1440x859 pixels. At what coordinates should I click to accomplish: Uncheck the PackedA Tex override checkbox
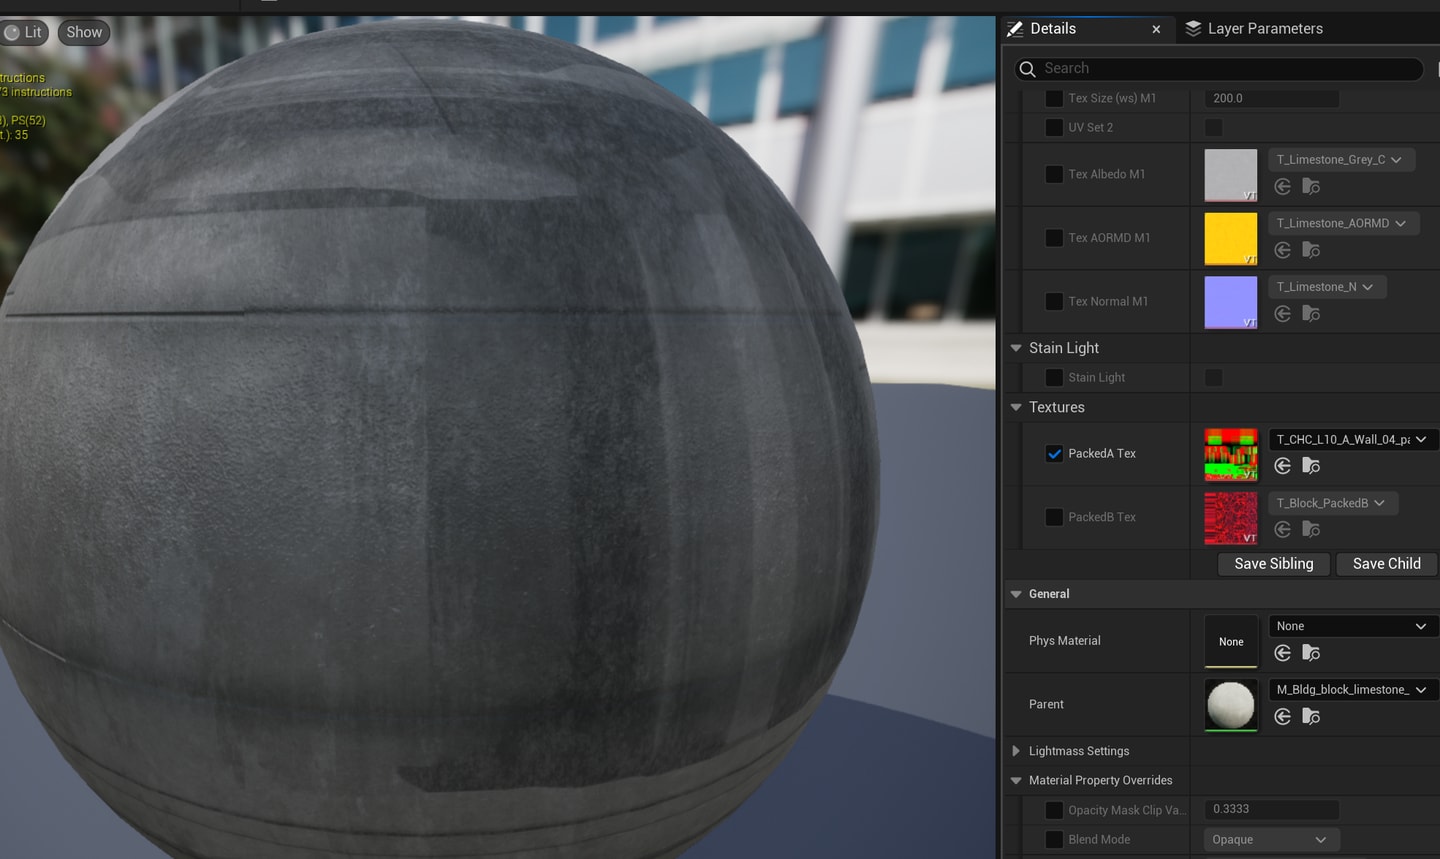pos(1054,453)
